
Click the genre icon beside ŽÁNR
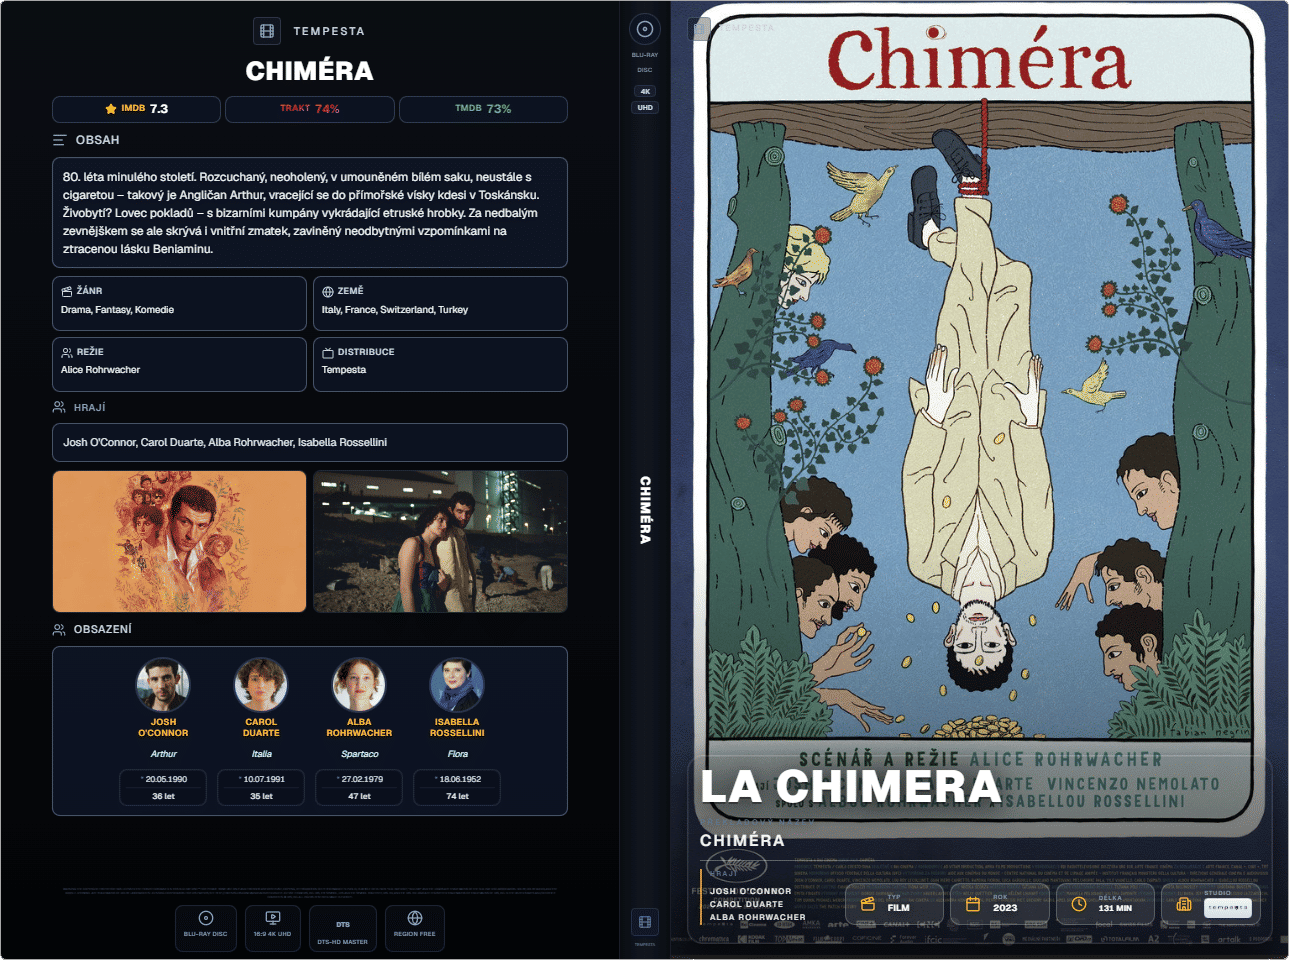pos(67,291)
